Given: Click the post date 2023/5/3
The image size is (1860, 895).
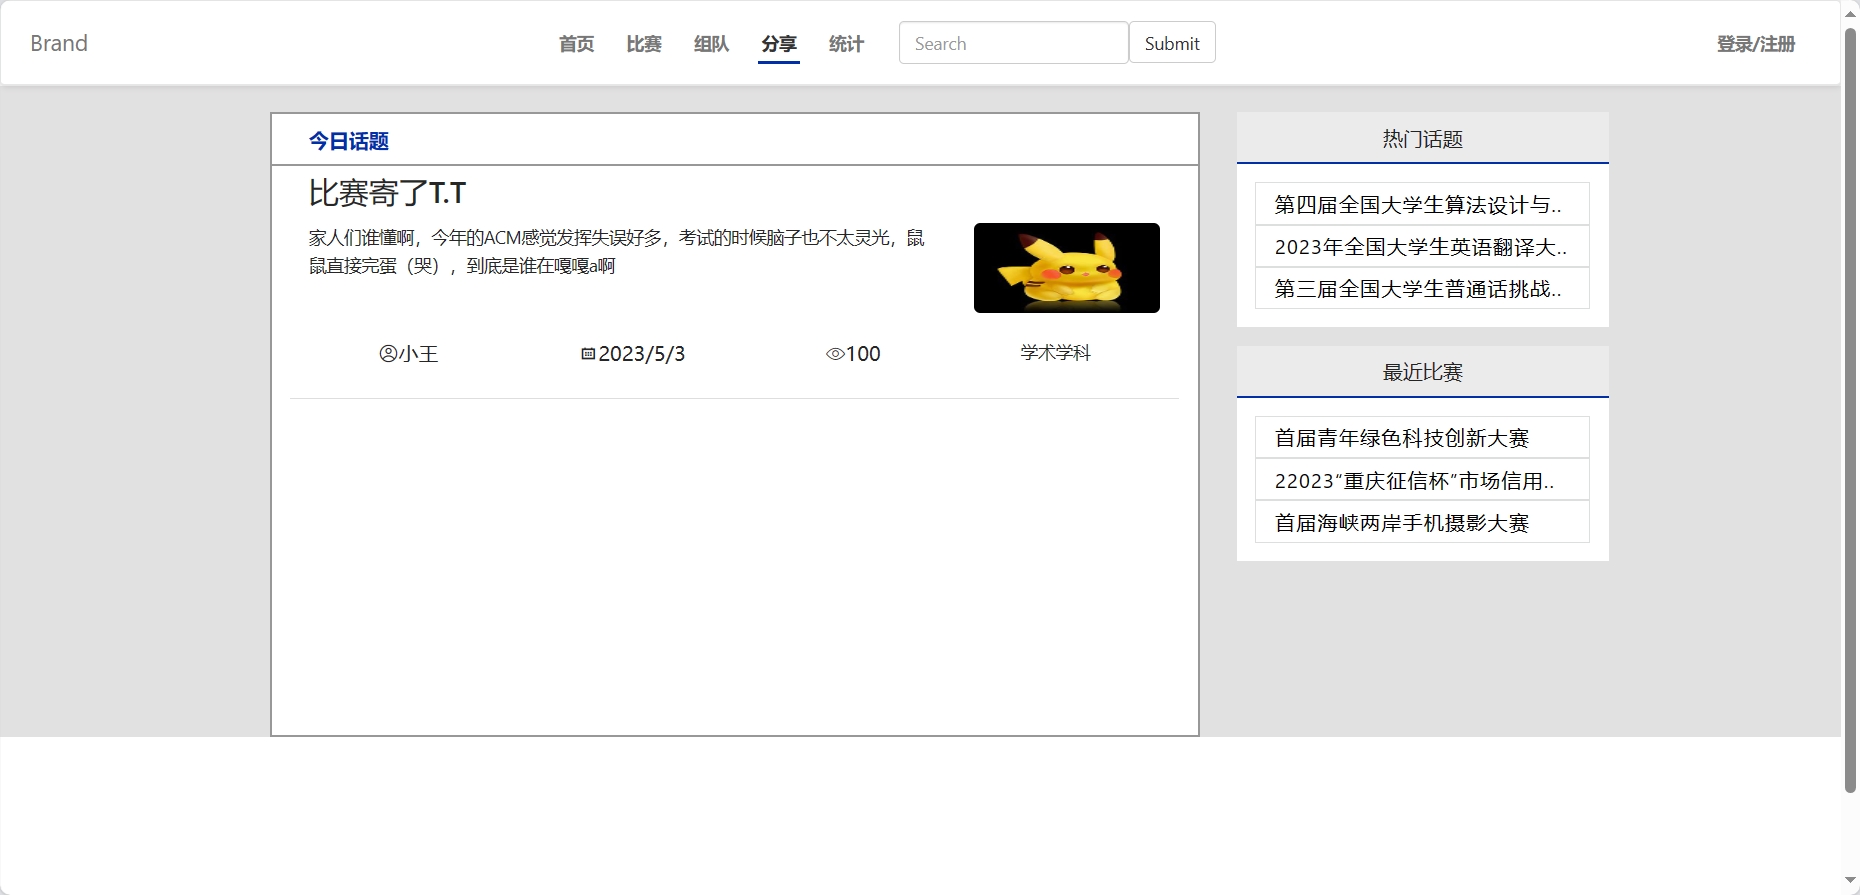Looking at the screenshot, I should [641, 354].
